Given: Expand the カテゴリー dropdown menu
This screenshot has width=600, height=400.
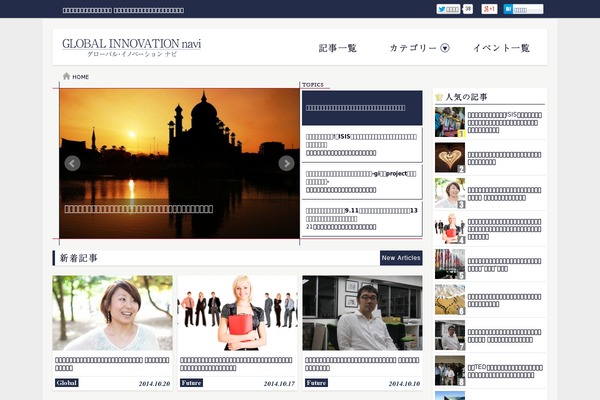Looking at the screenshot, I should [419, 48].
